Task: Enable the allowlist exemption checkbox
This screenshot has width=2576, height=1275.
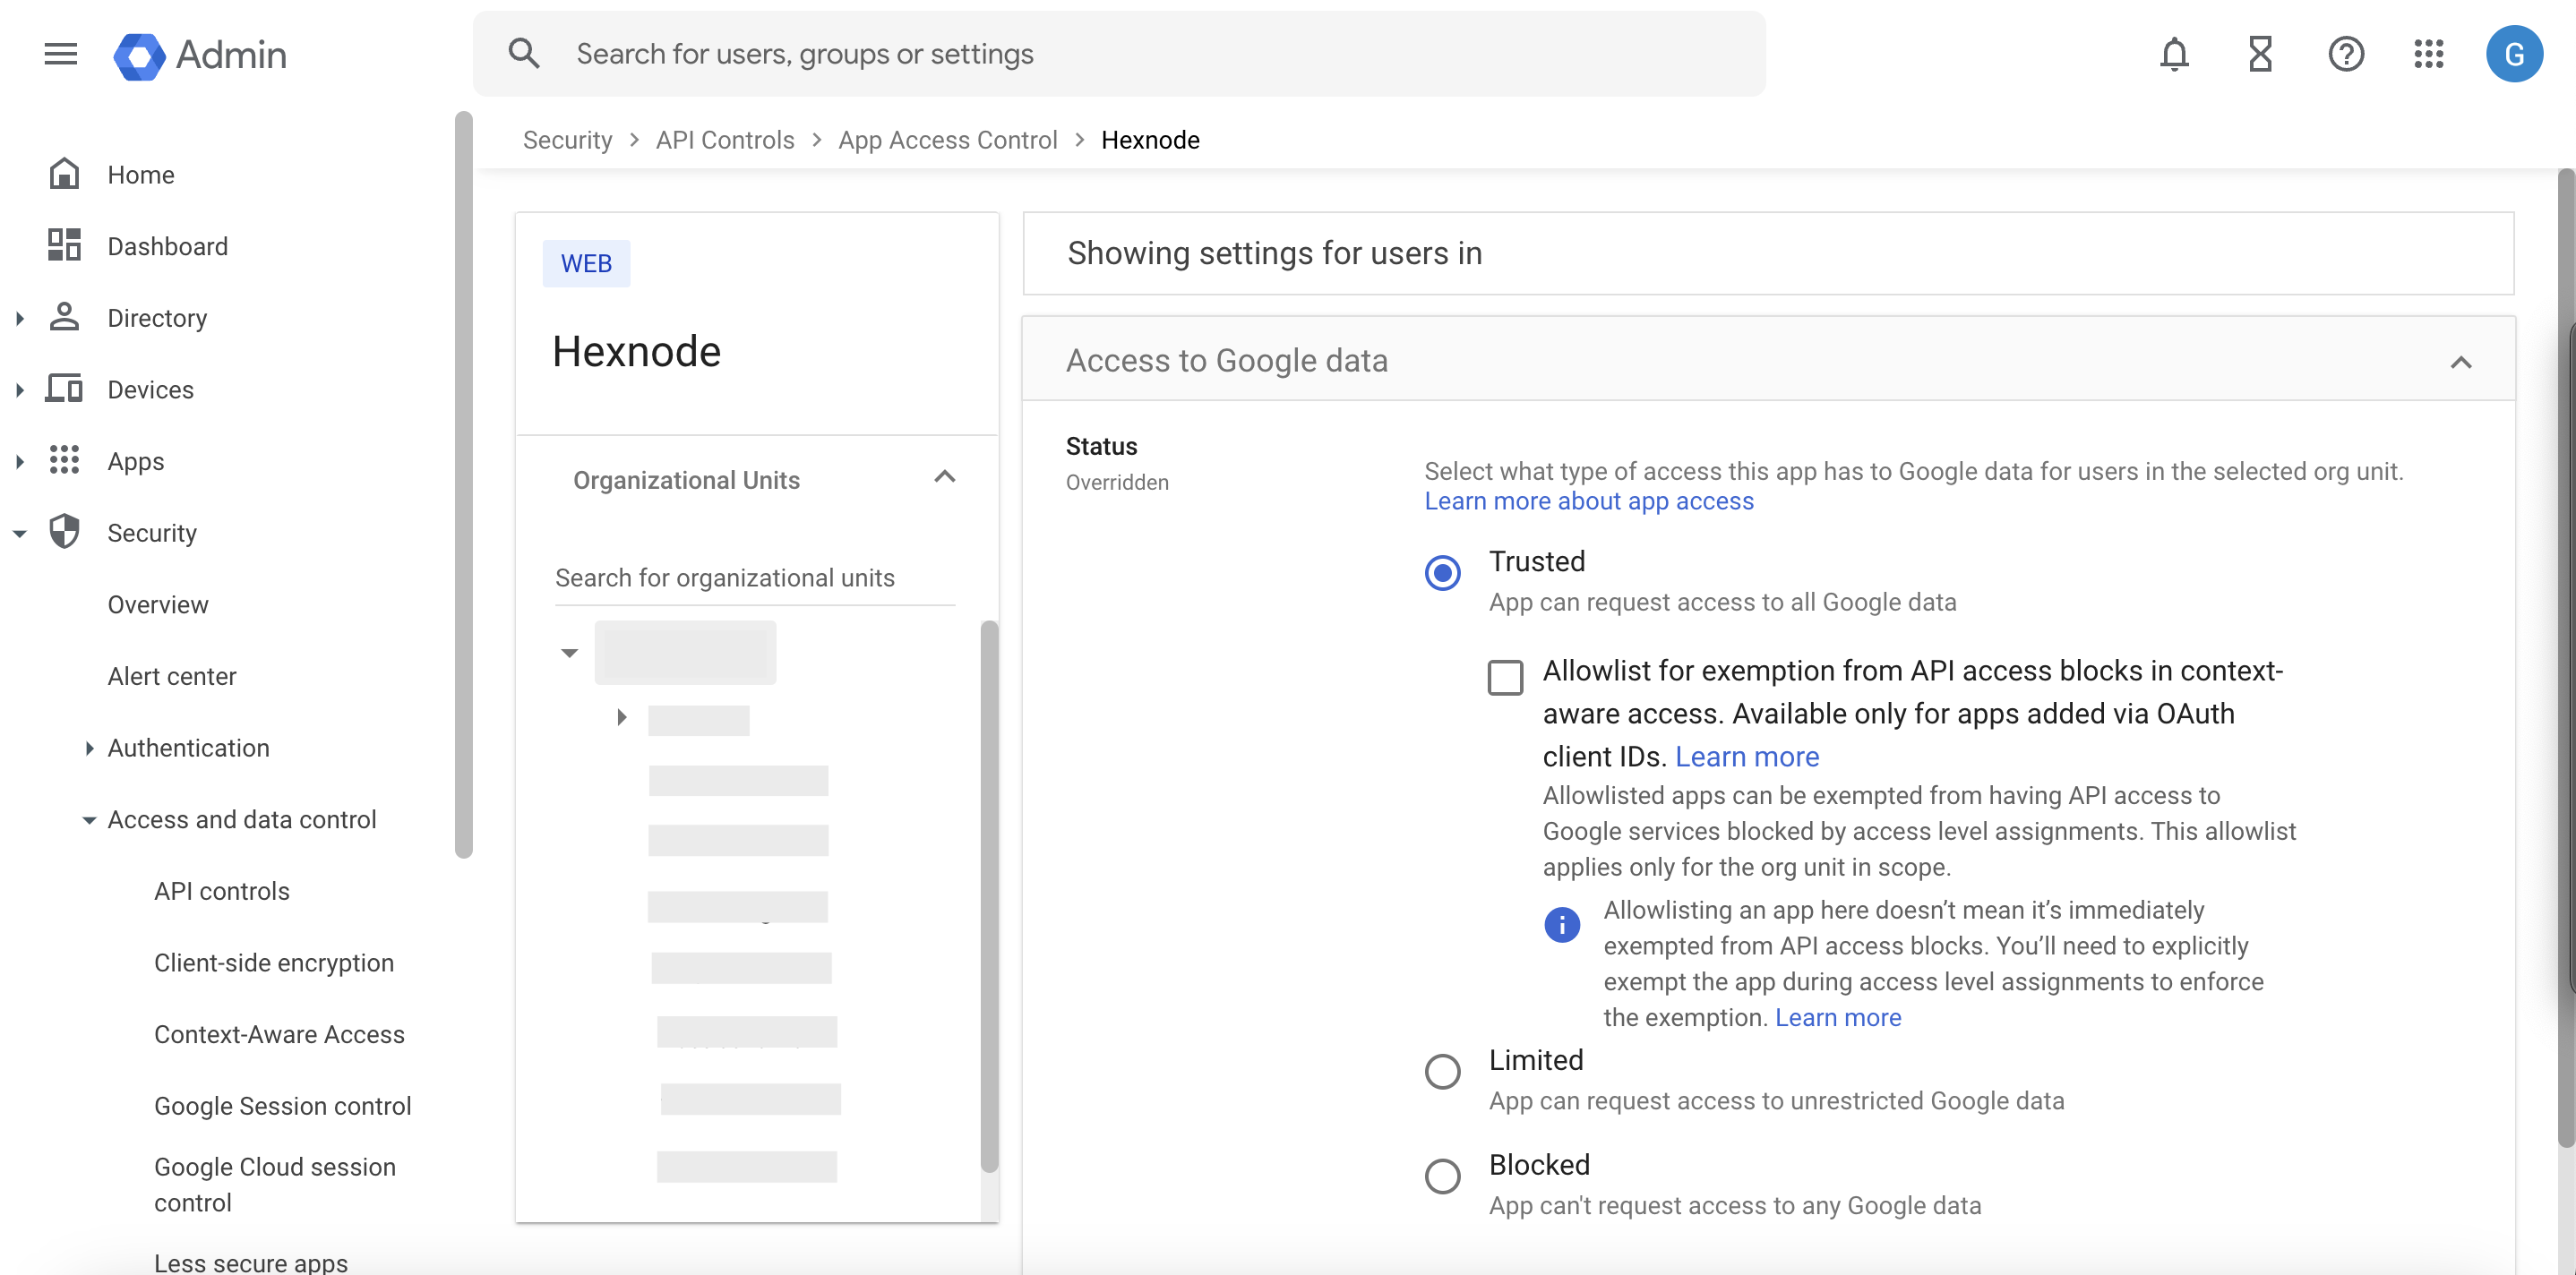Action: click(x=1505, y=678)
